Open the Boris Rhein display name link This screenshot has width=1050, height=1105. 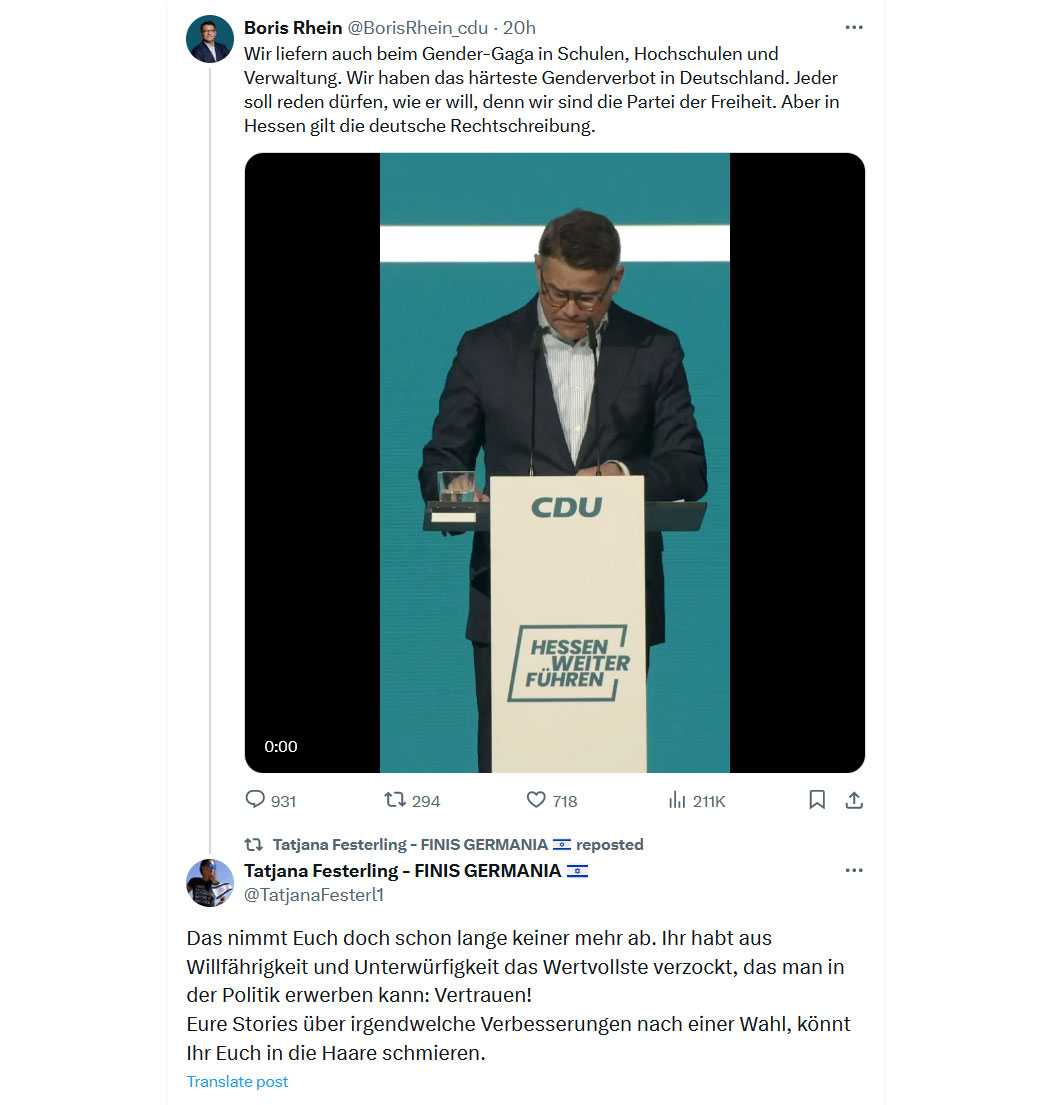click(x=293, y=27)
